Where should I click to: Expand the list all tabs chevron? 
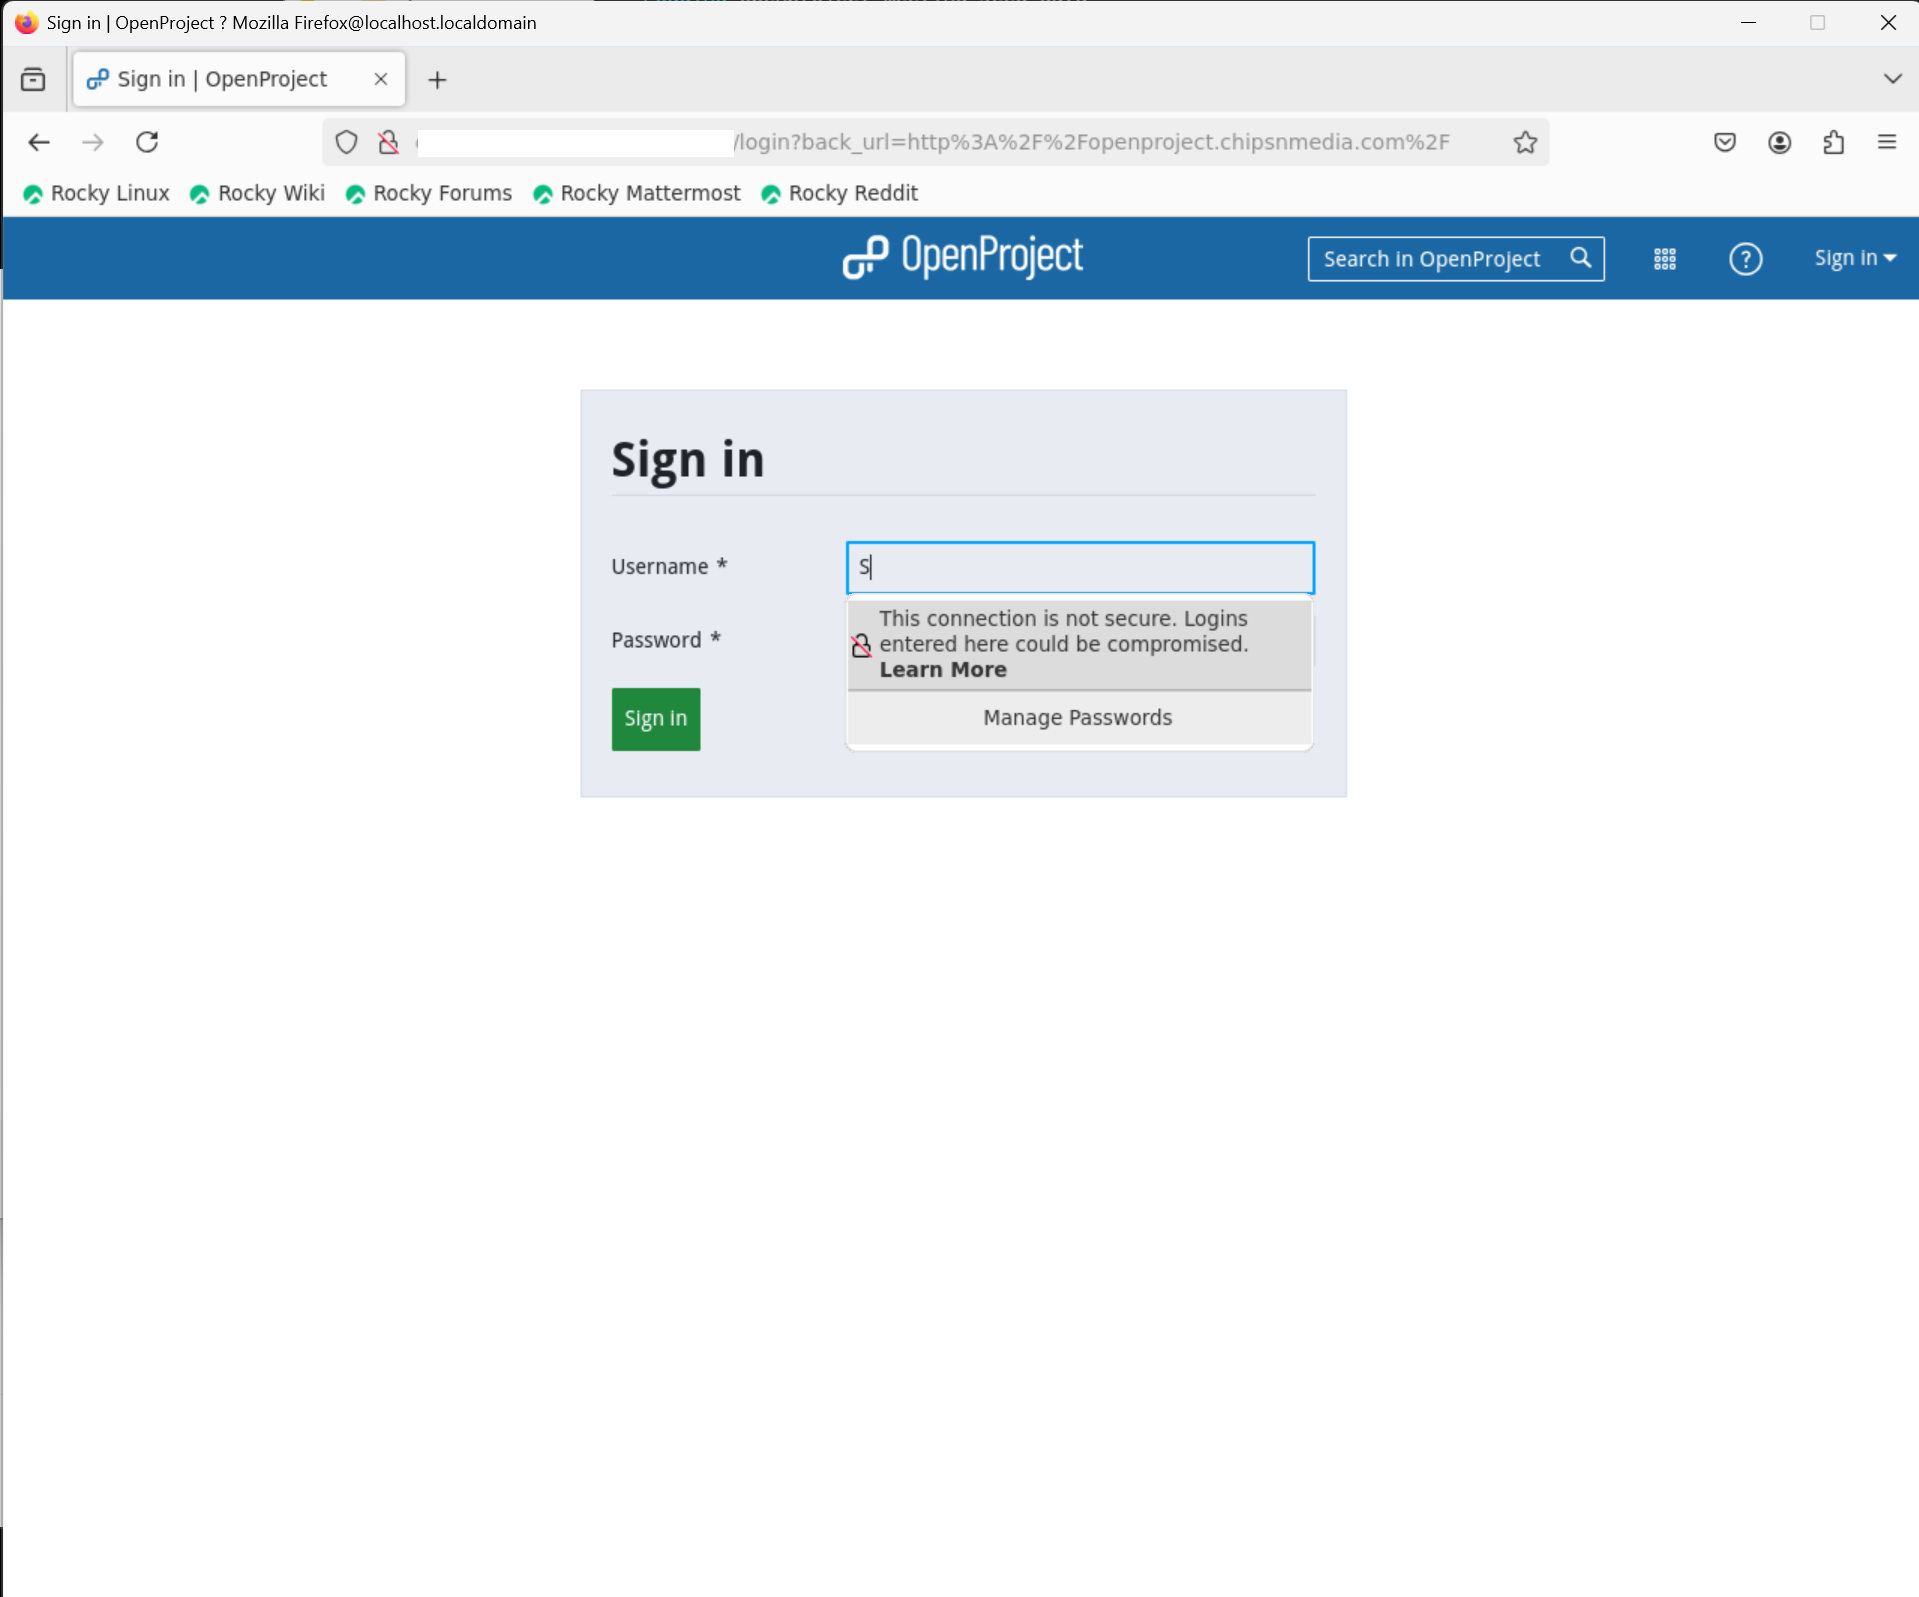1892,79
